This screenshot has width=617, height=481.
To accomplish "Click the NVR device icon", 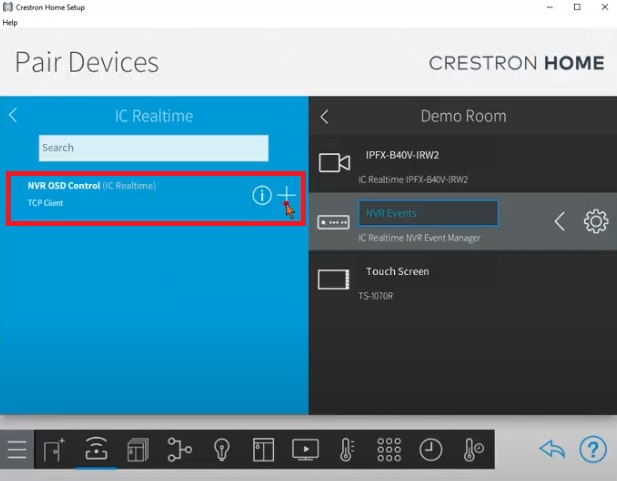I will click(333, 222).
